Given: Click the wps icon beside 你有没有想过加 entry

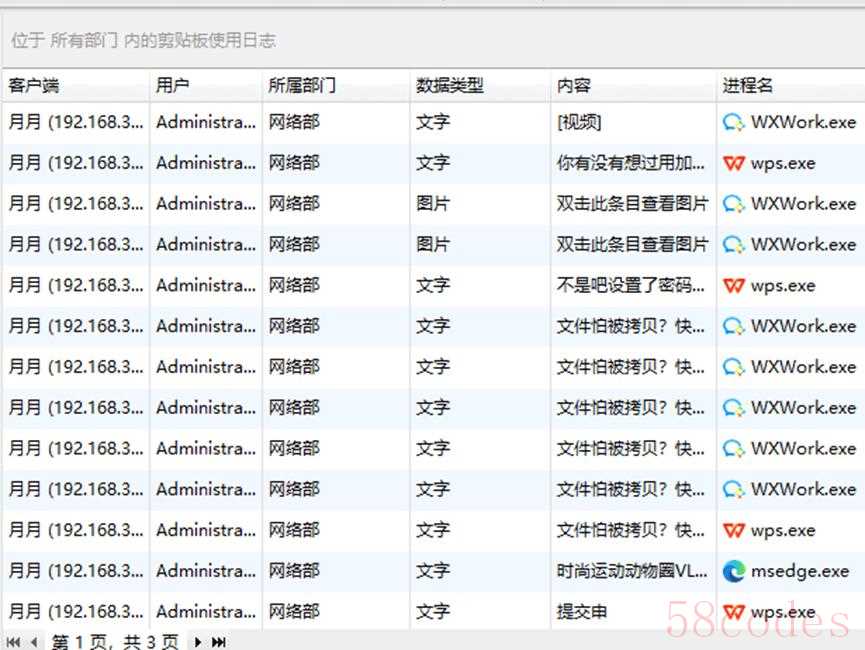Looking at the screenshot, I should click(x=734, y=163).
